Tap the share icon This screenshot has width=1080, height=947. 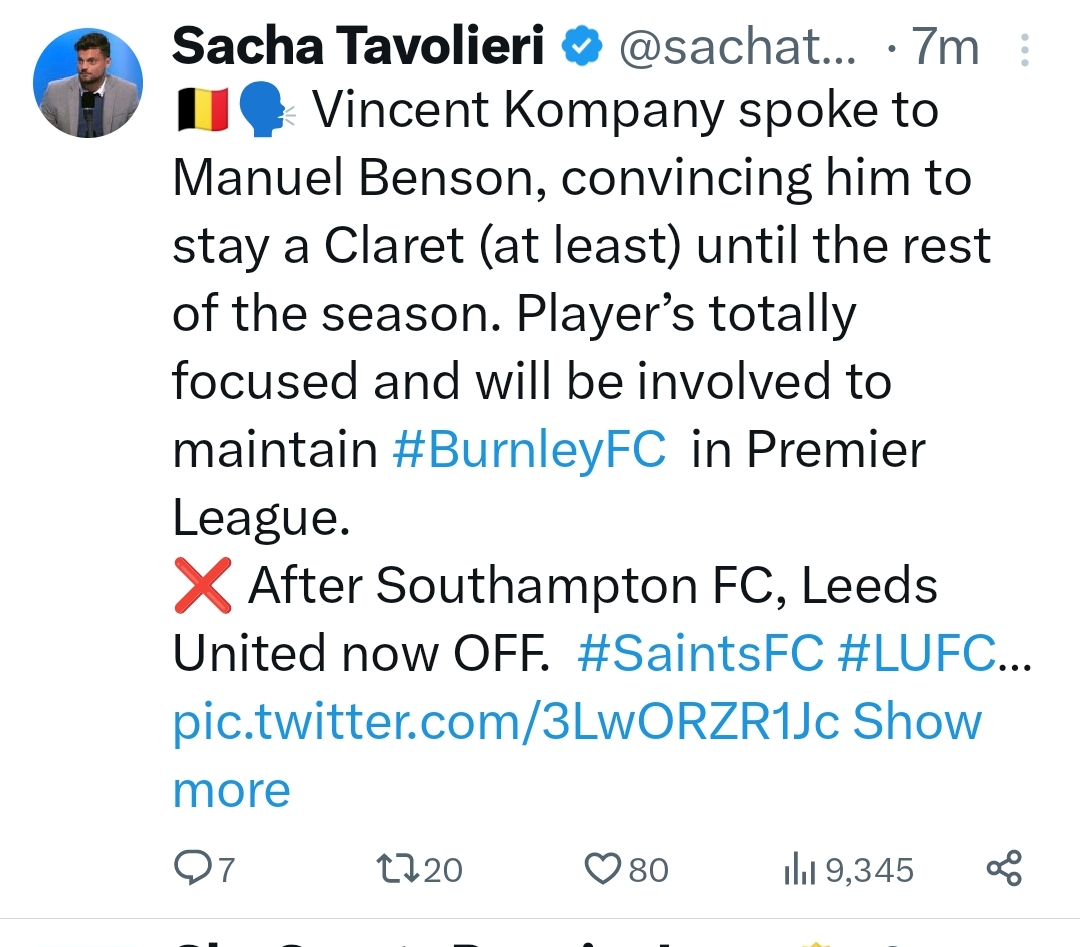(x=1003, y=867)
